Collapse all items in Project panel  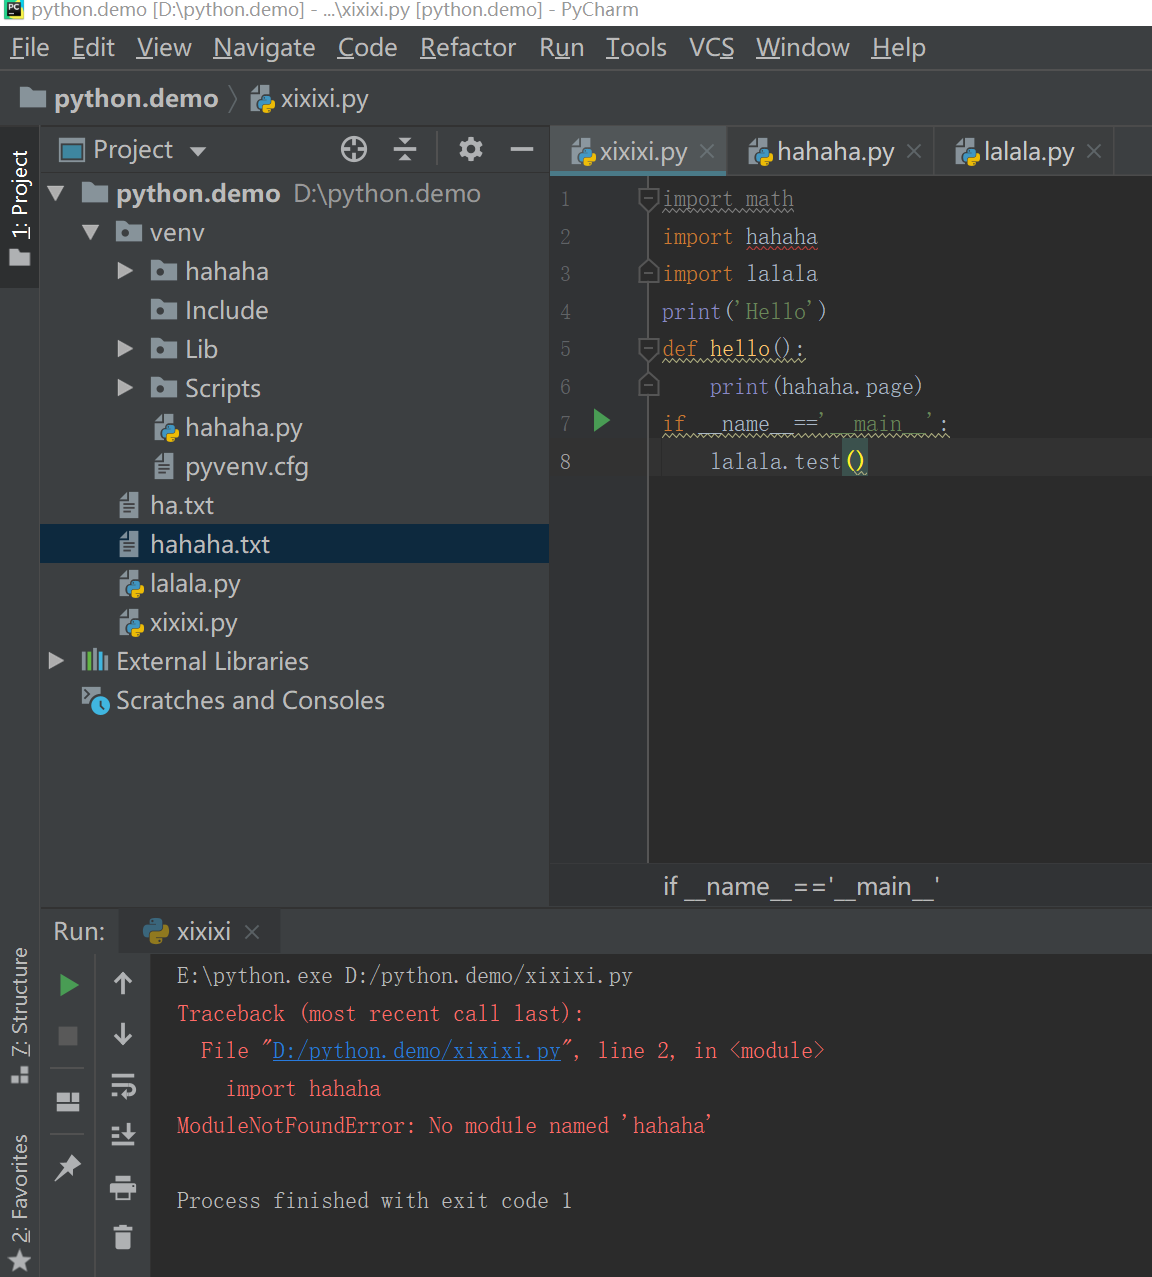(x=405, y=150)
